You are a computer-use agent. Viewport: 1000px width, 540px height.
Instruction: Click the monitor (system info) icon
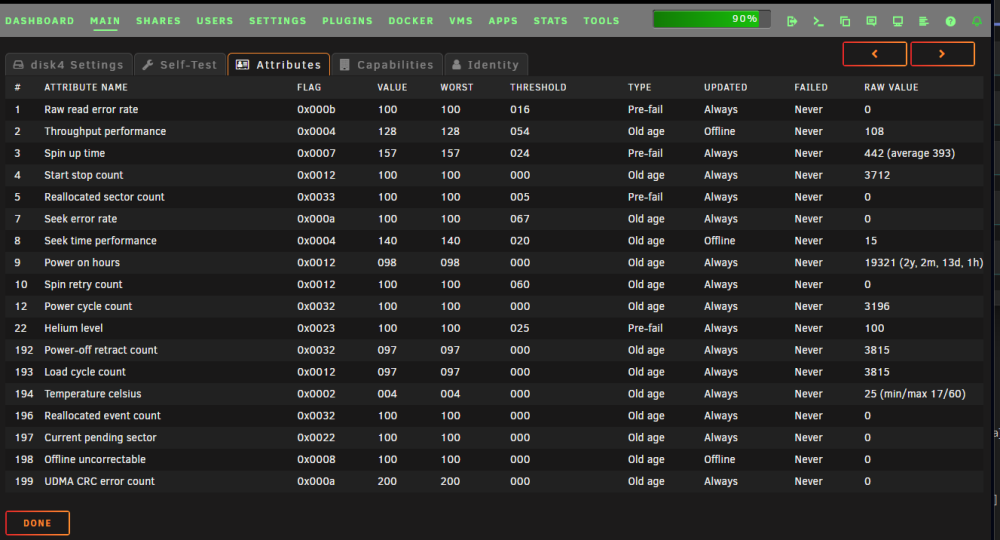897,21
